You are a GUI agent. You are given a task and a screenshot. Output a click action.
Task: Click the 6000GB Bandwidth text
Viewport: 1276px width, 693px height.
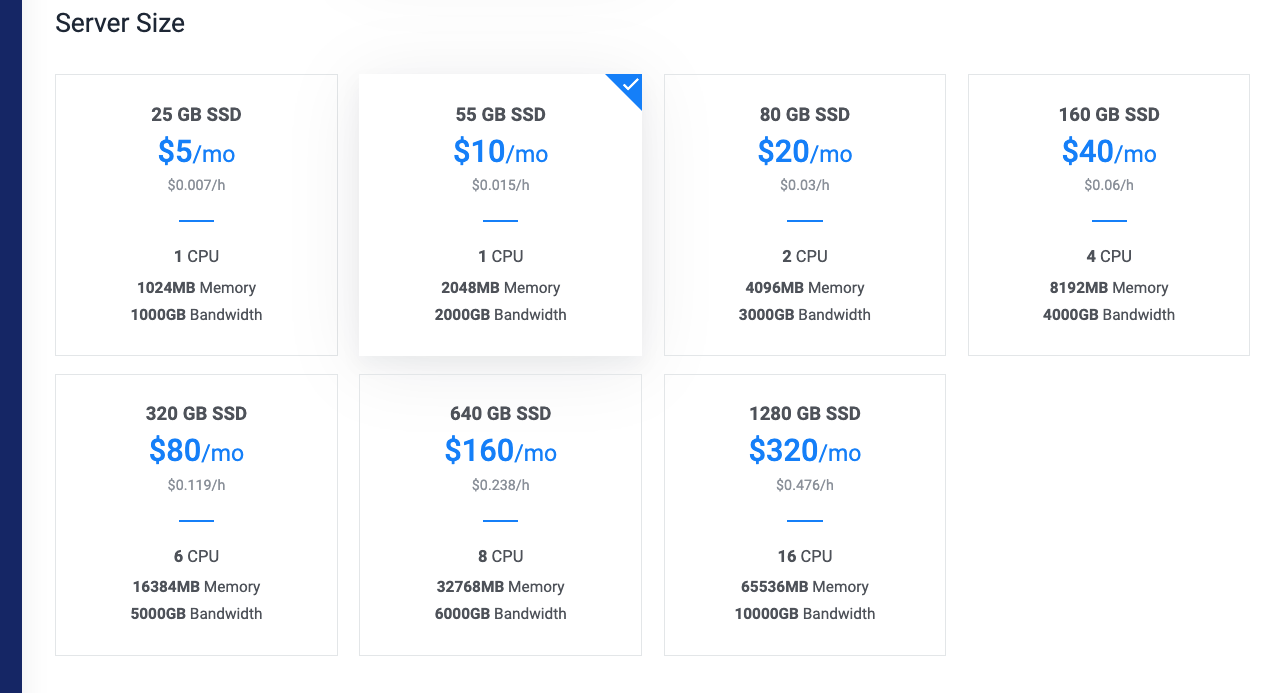point(500,614)
